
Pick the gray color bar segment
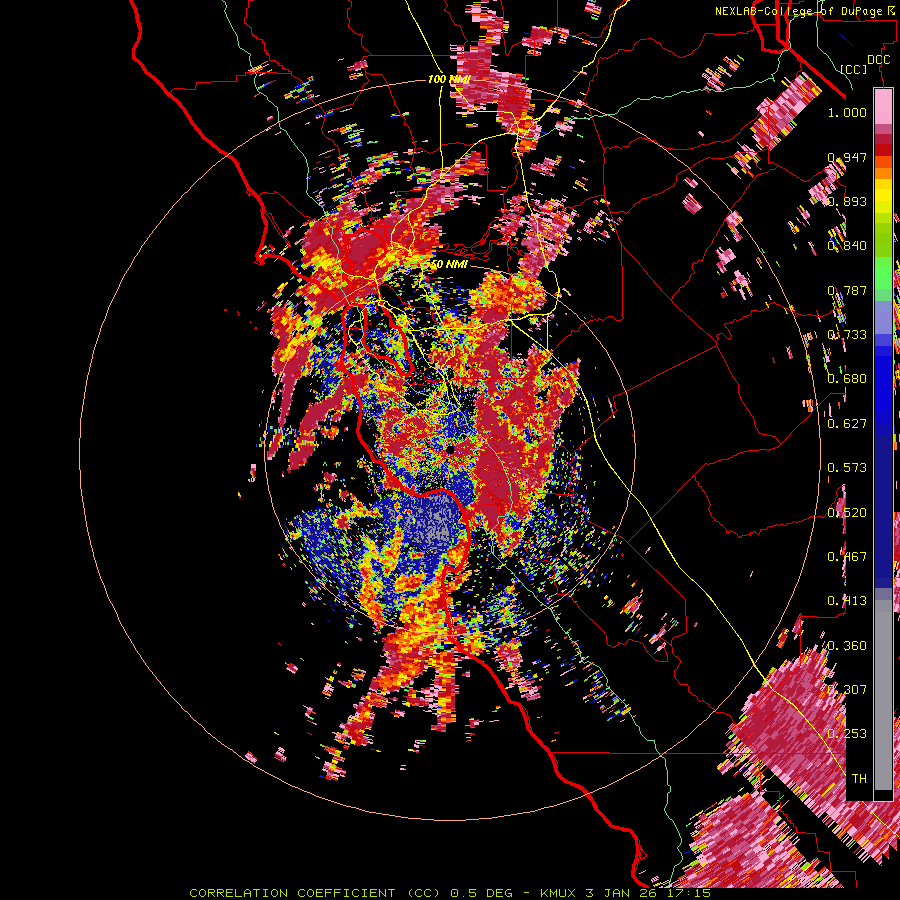(883, 695)
